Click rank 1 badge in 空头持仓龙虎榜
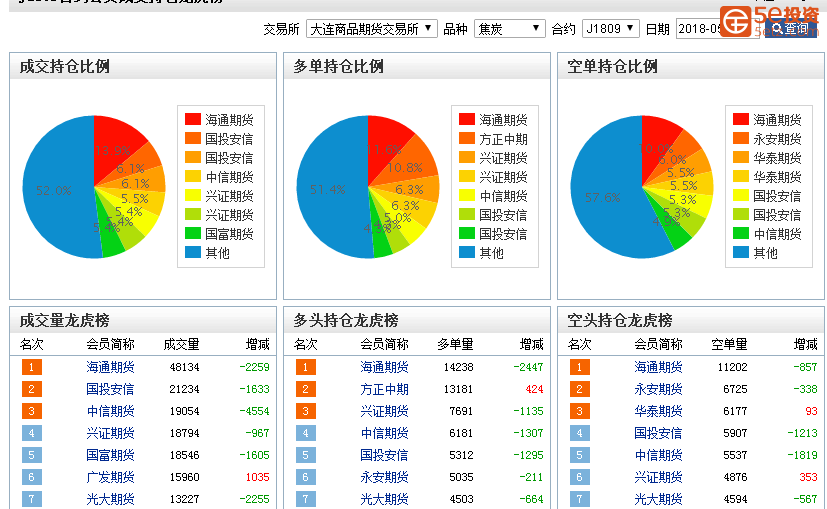This screenshot has width=827, height=509. [580, 367]
